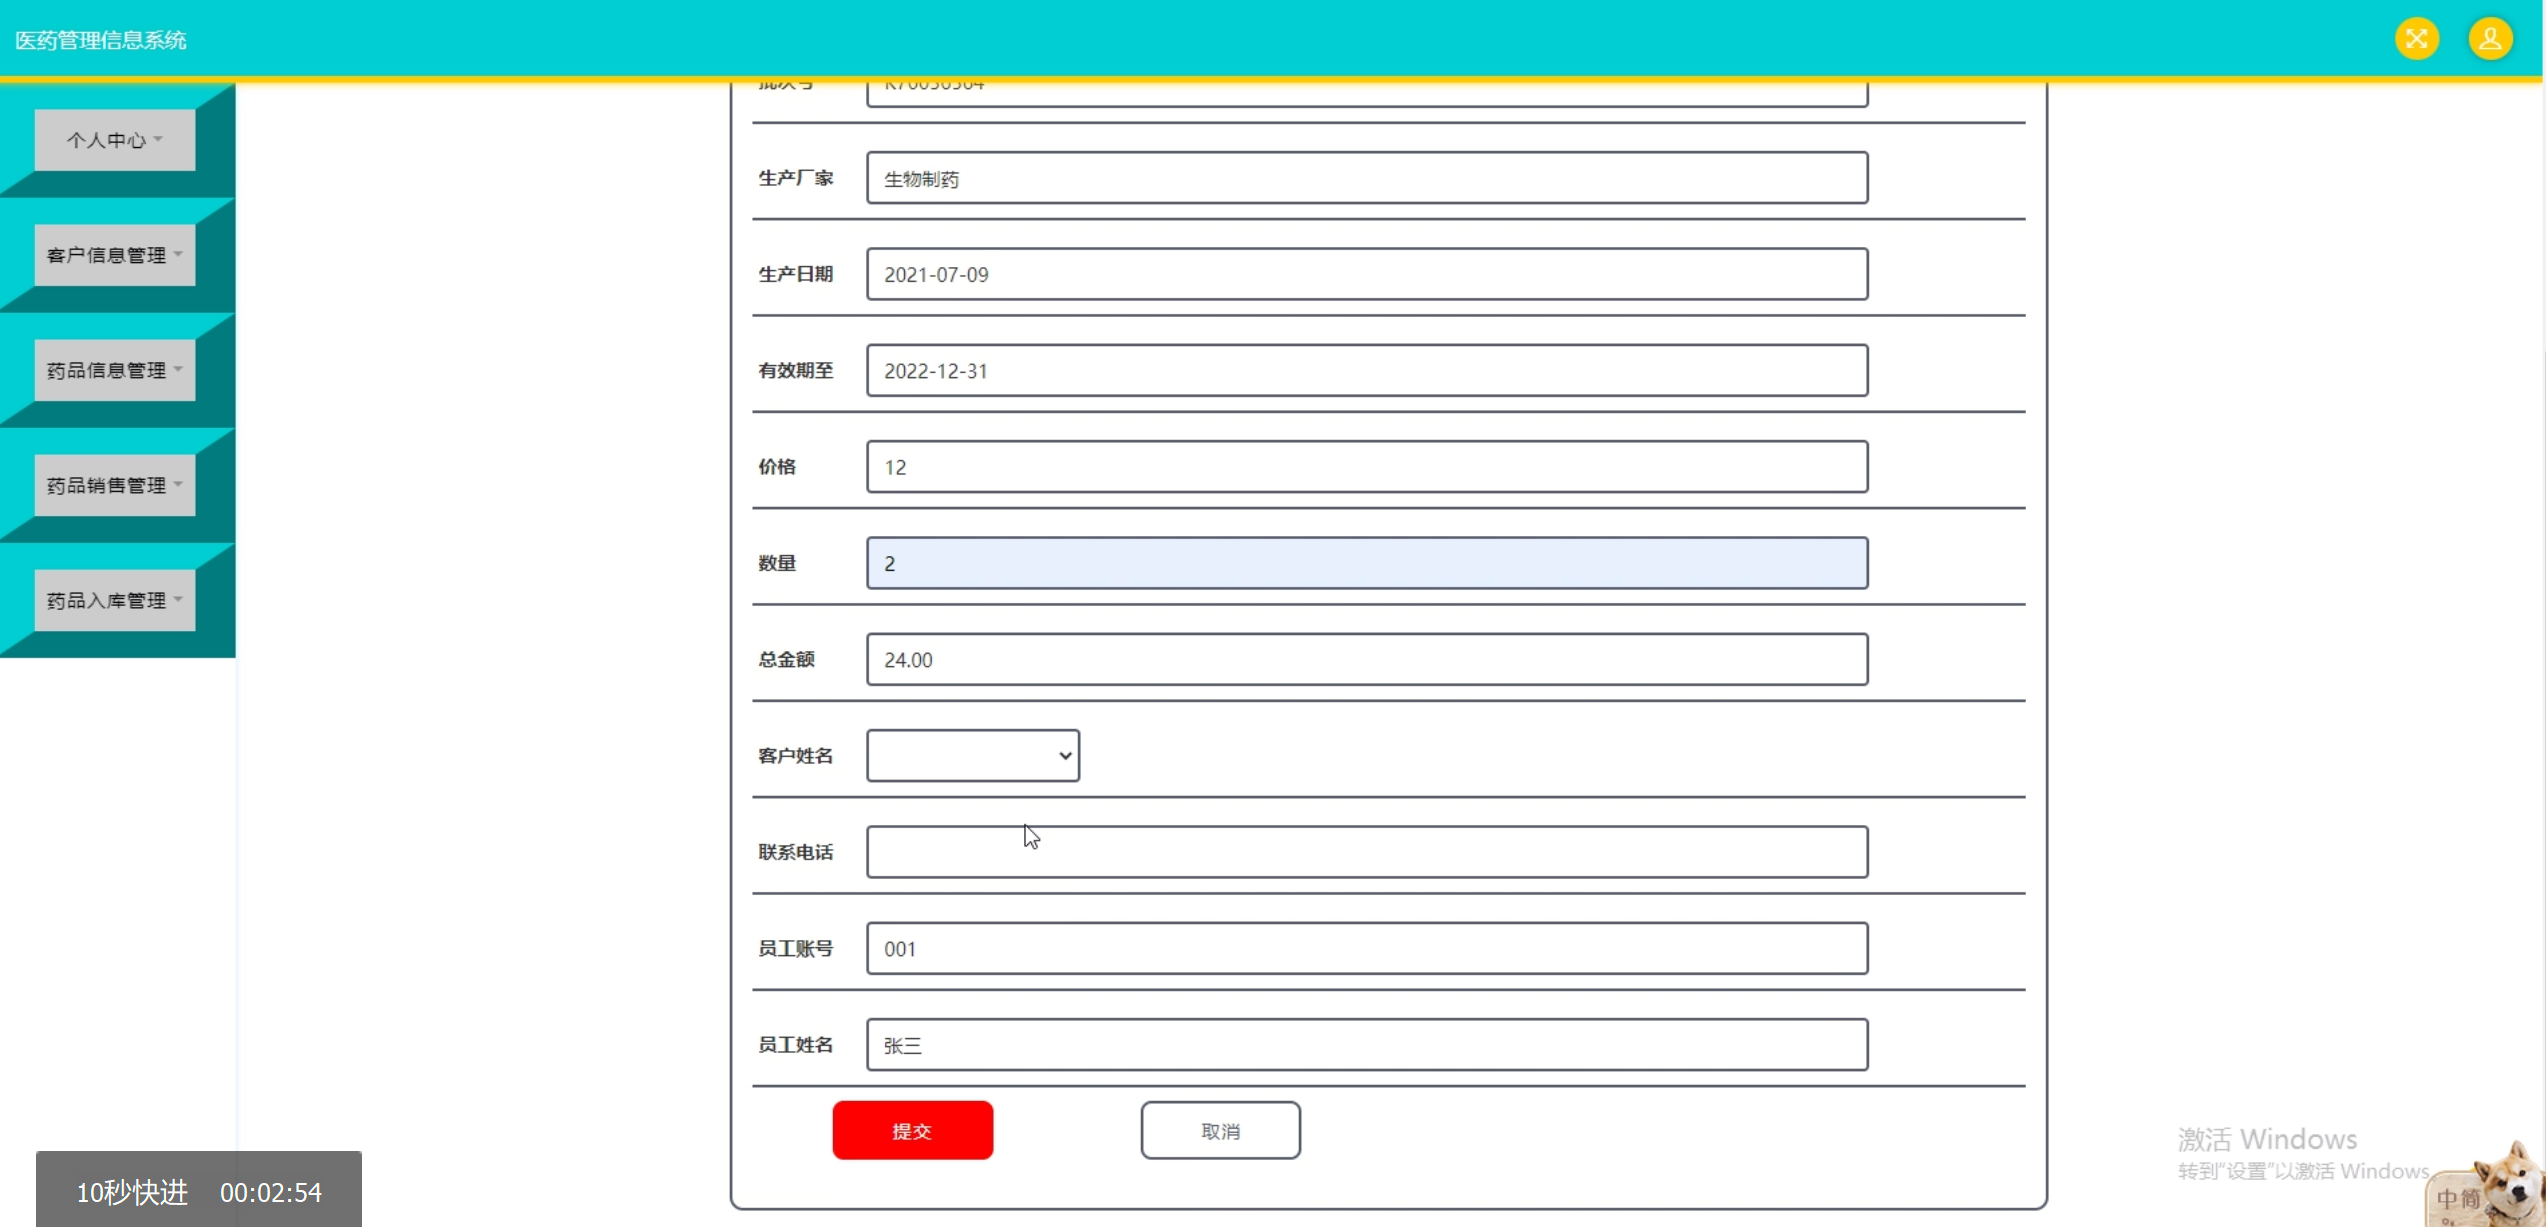Image resolution: width=2546 pixels, height=1227 pixels.
Task: Click the 10秒快进 fast-forward overlay
Action: pos(132,1192)
